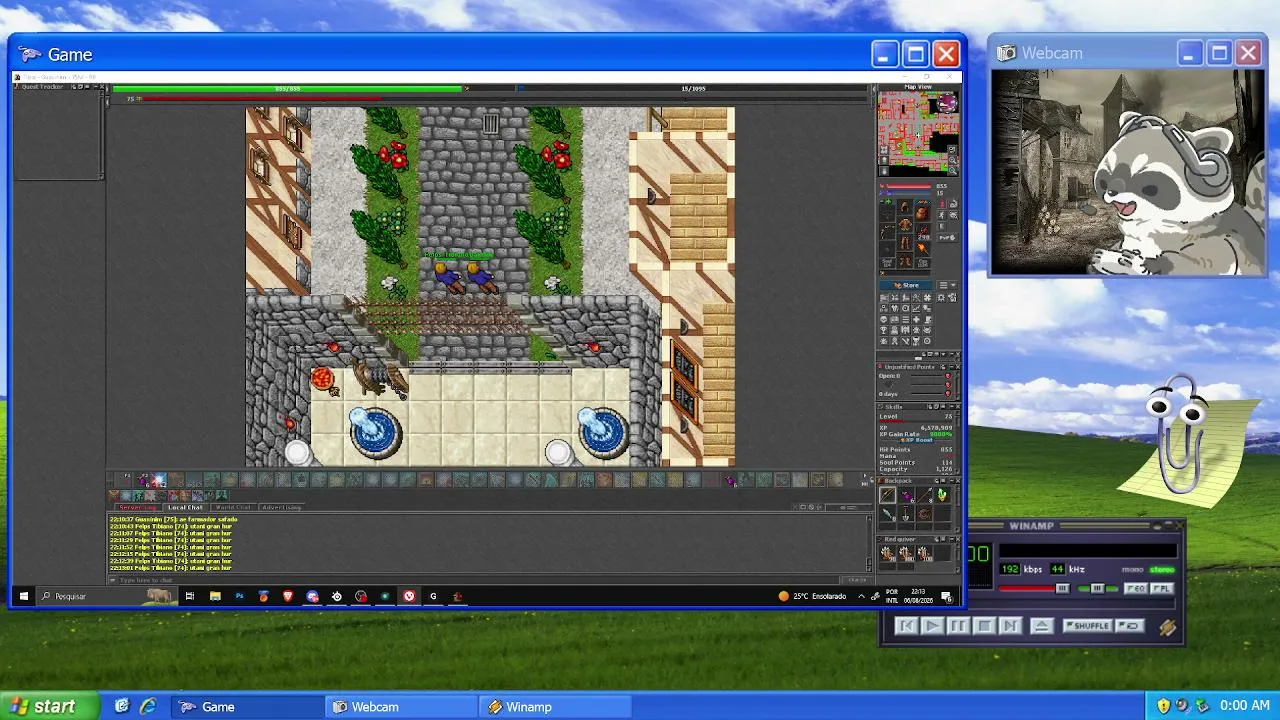
Task: Play the track in Winamp
Action: click(931, 626)
